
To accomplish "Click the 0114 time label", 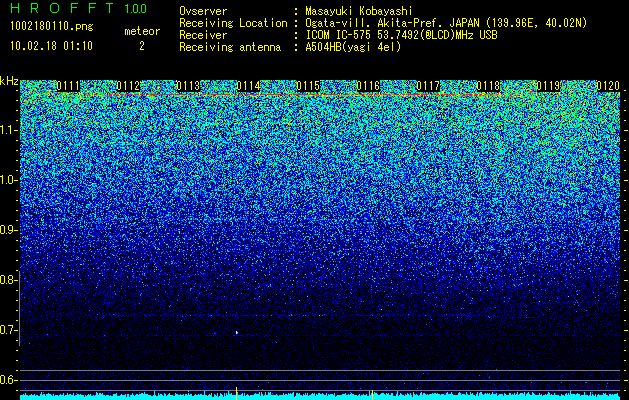I will (248, 86).
